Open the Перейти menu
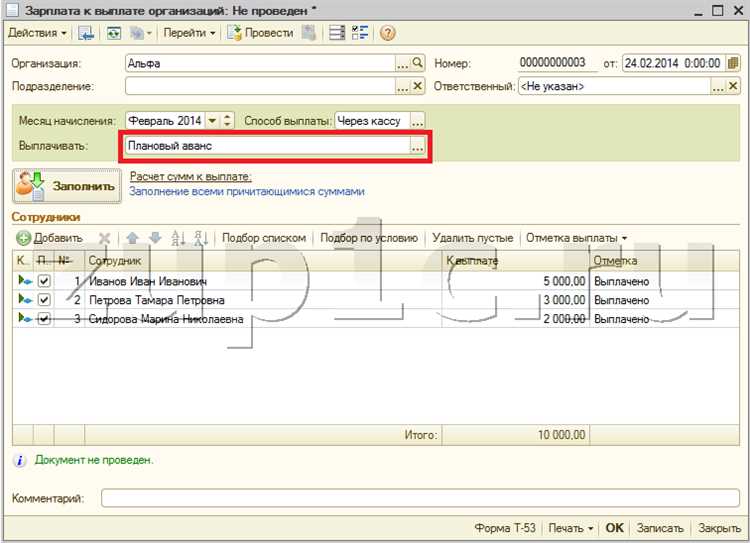The width and height of the screenshot is (750, 543). click(189, 33)
